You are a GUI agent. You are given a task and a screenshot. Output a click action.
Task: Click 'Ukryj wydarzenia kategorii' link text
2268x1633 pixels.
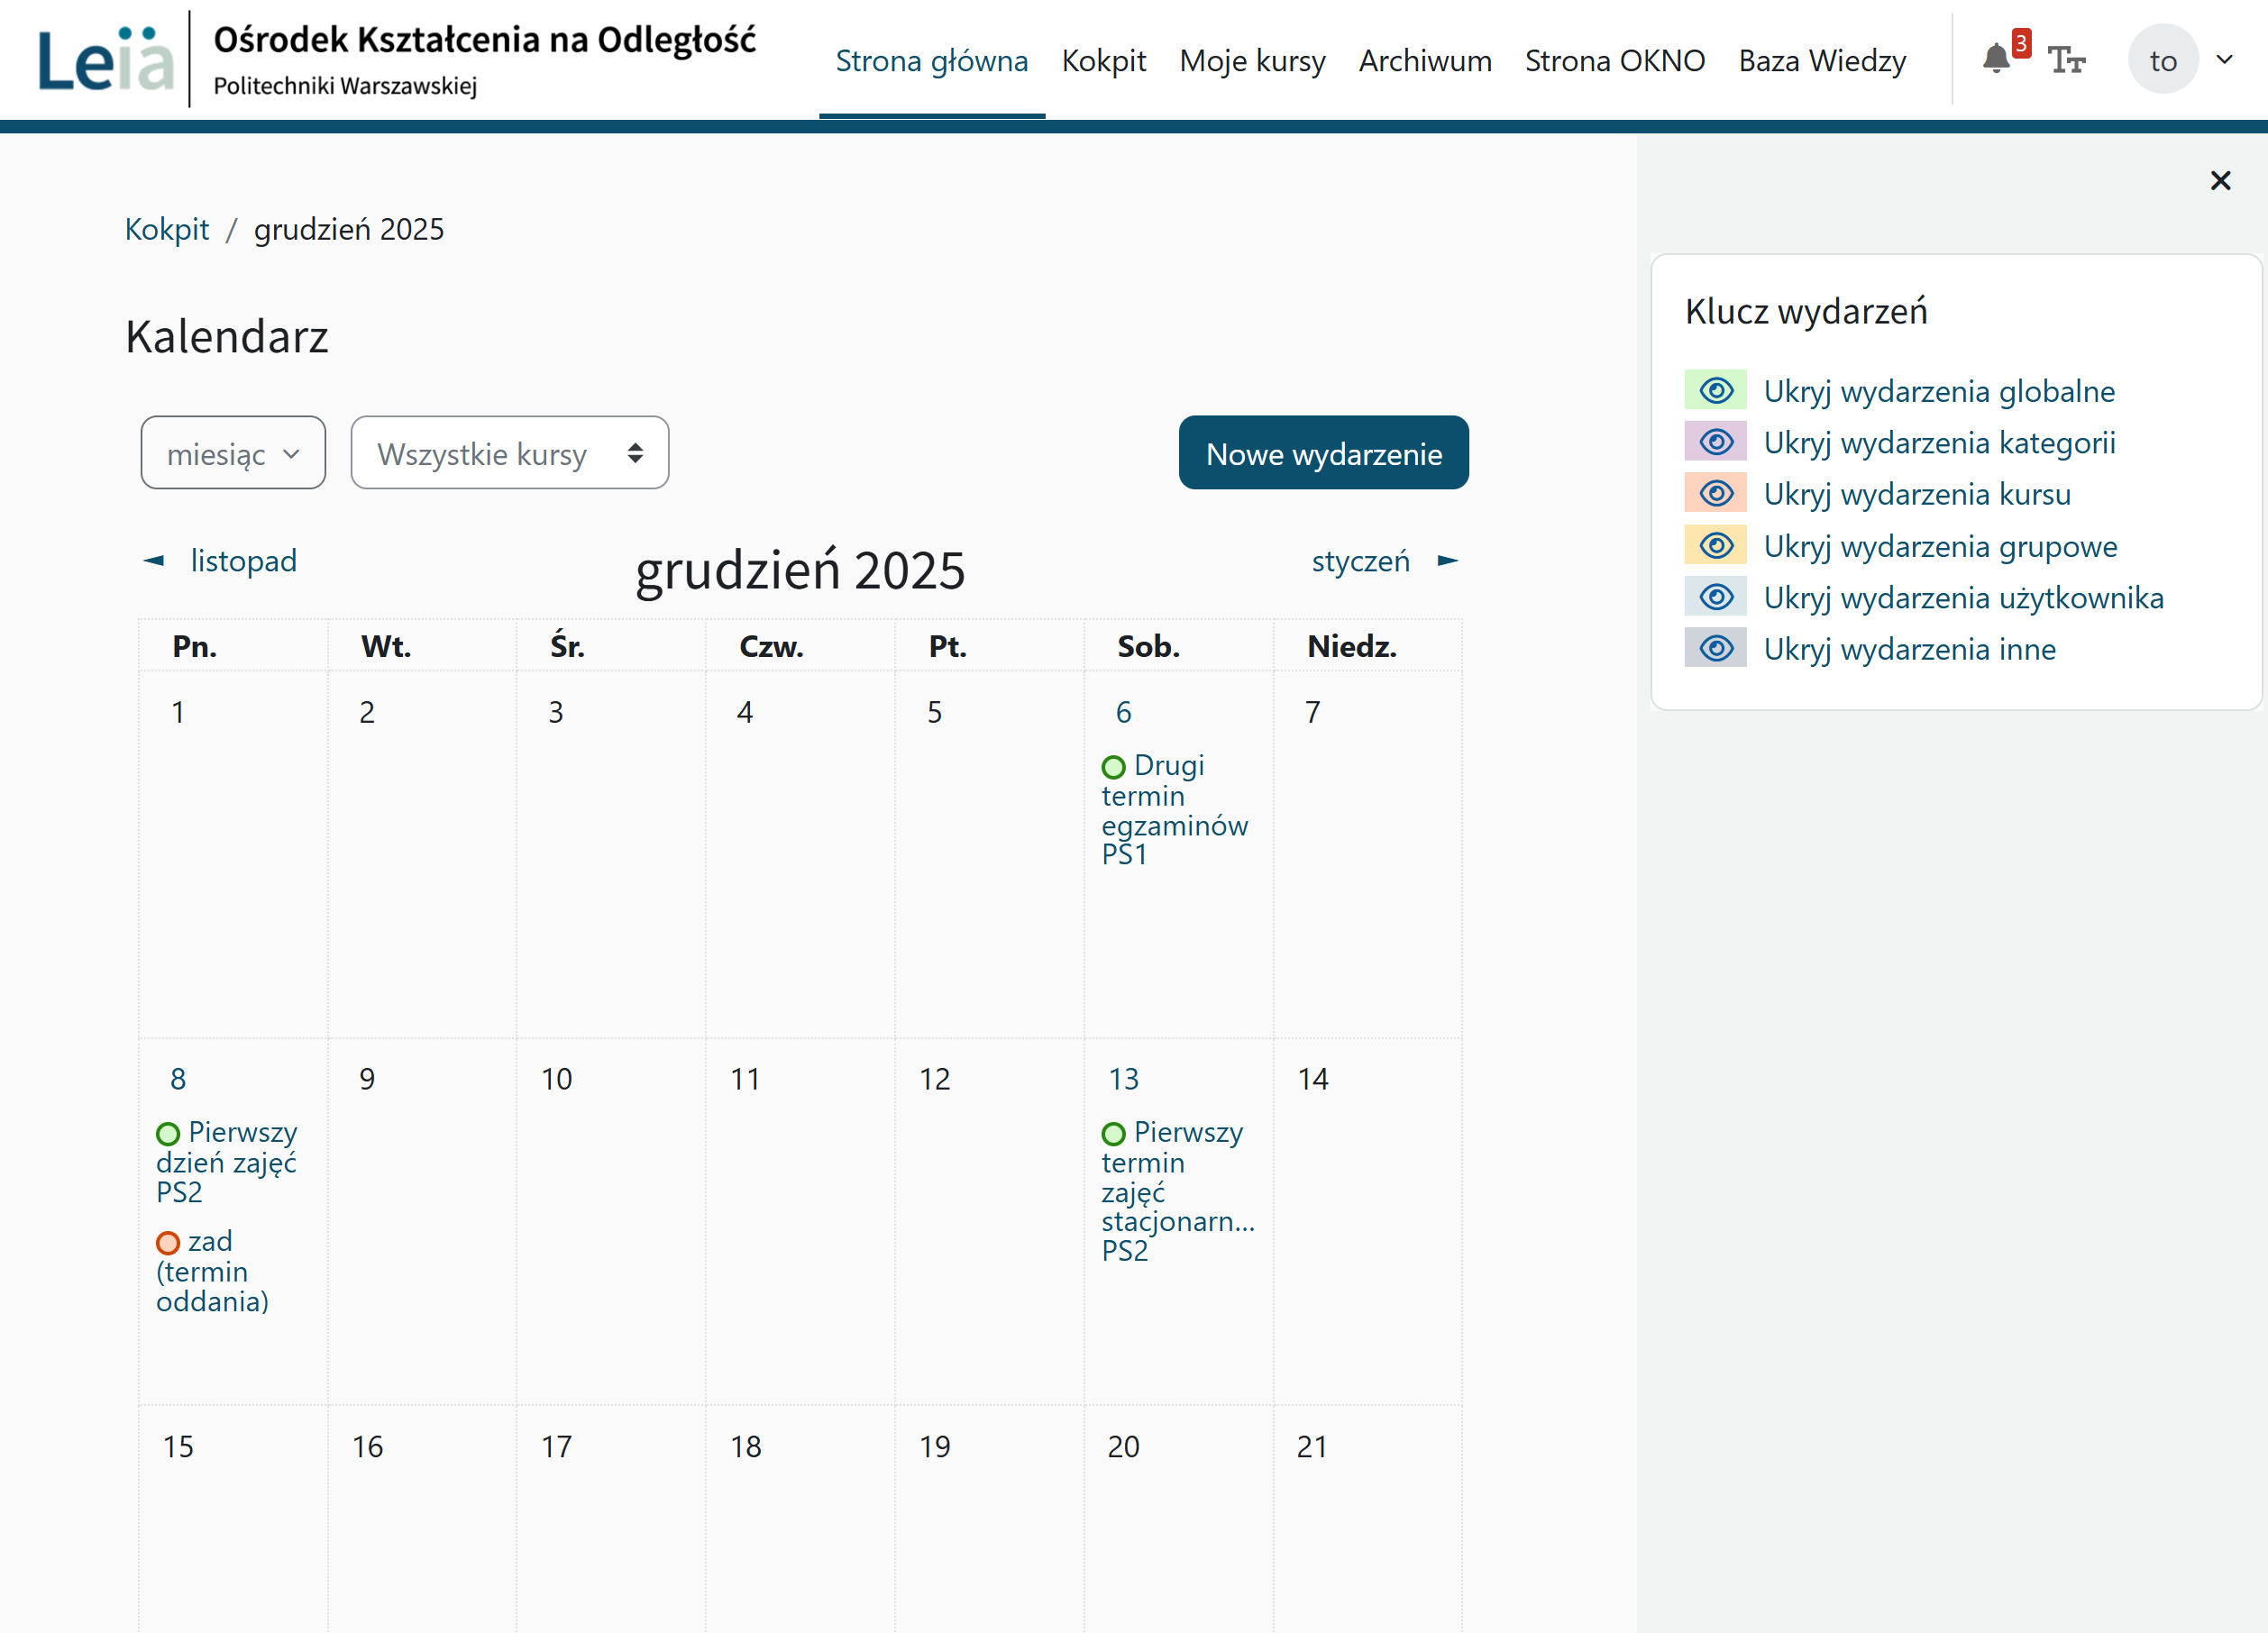click(1939, 443)
